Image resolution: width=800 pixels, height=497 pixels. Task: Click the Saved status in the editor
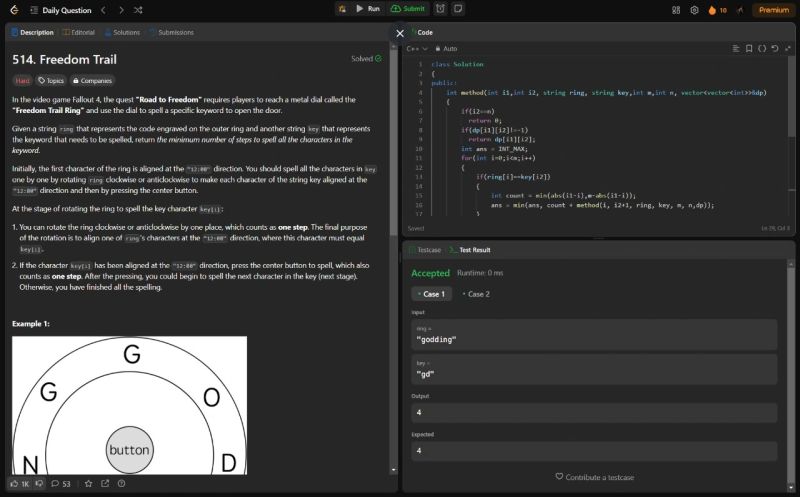point(416,228)
